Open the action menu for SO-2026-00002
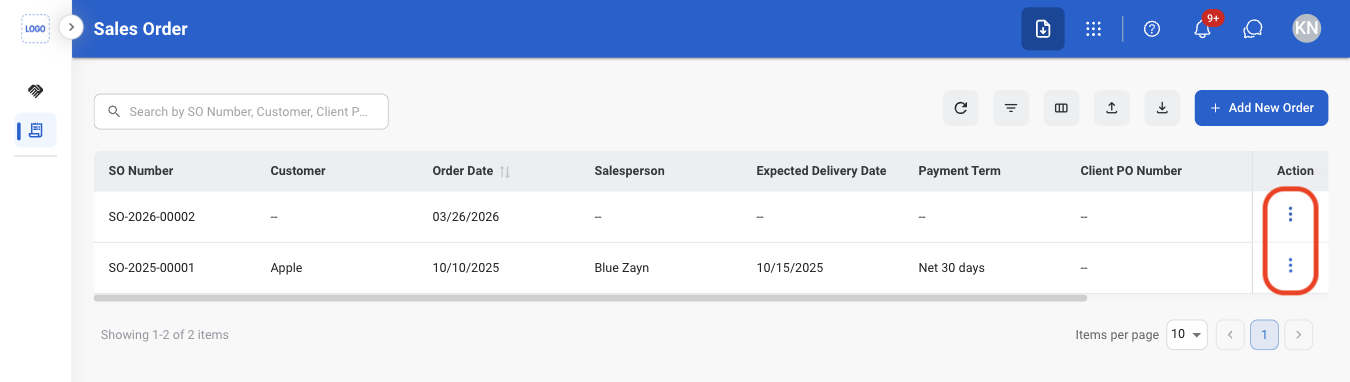Viewport: 1350px width, 382px height. coord(1291,214)
